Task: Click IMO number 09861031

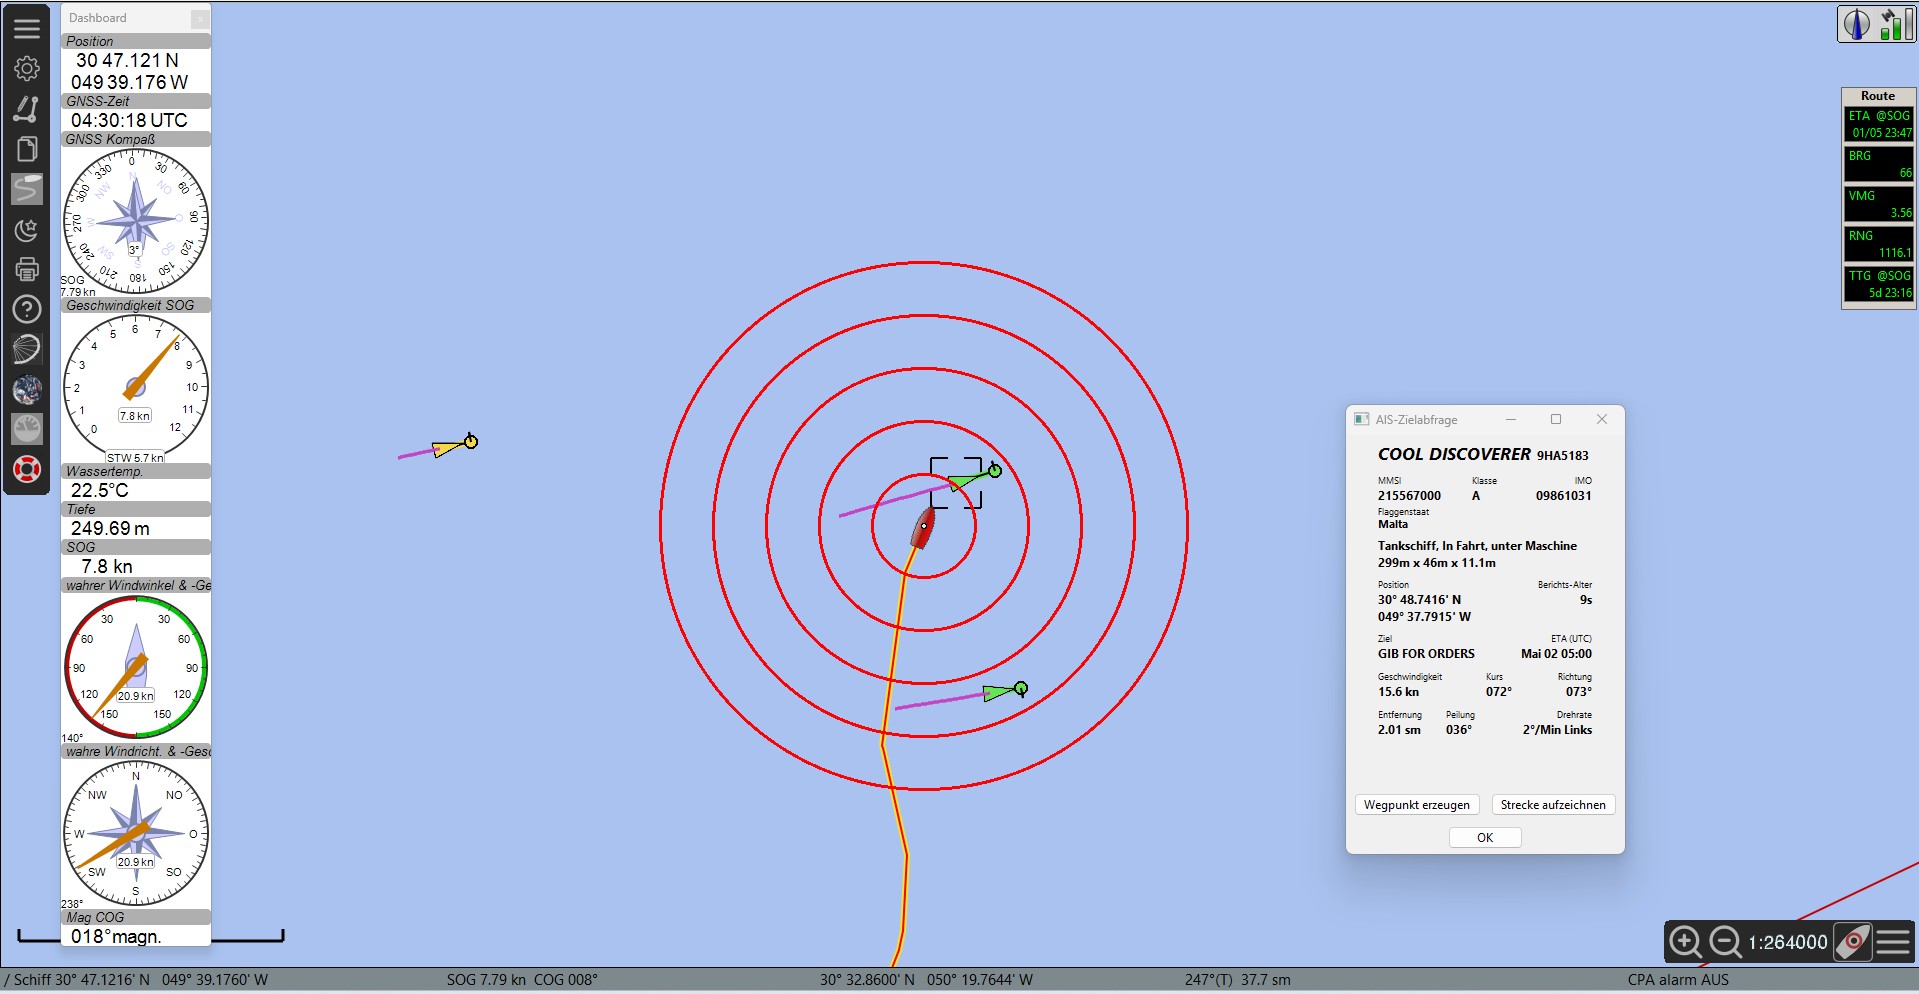Action: tap(1563, 496)
